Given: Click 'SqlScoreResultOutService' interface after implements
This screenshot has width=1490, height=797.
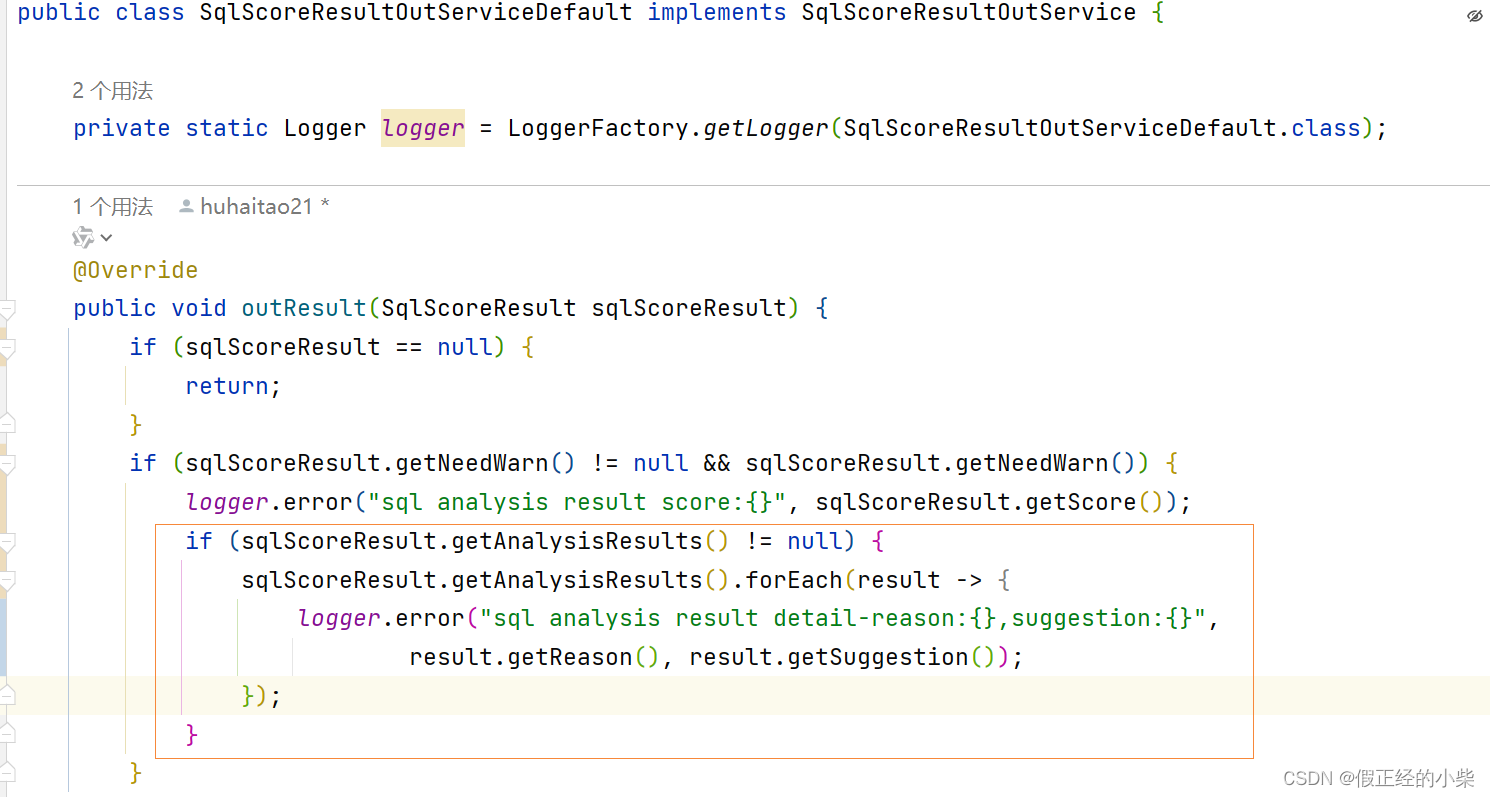Looking at the screenshot, I should pos(969,13).
